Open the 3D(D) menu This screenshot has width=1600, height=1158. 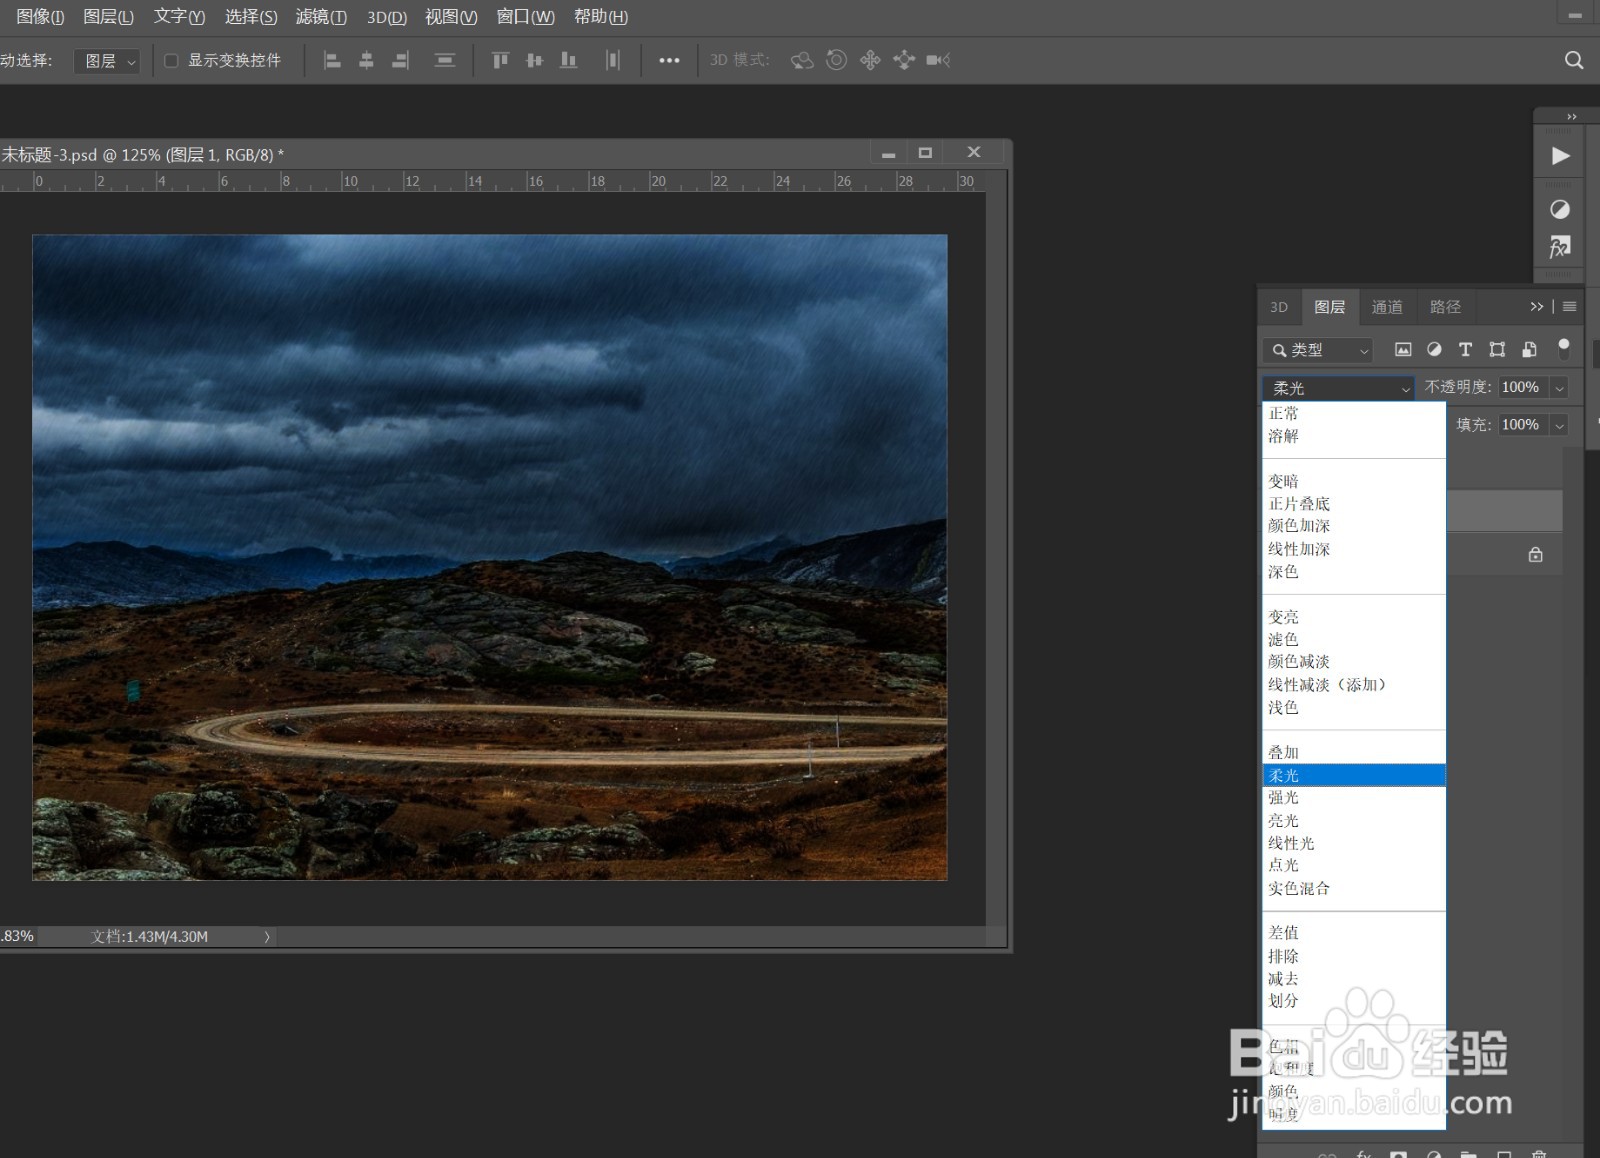387,17
